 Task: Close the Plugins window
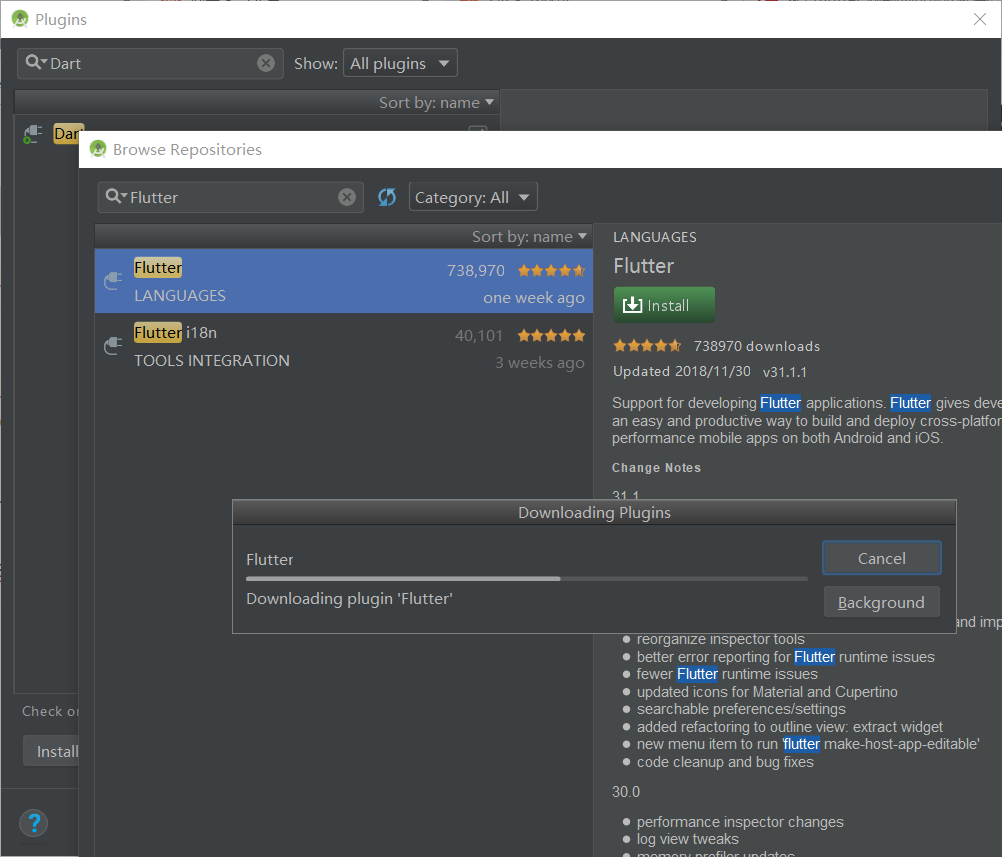(x=980, y=19)
